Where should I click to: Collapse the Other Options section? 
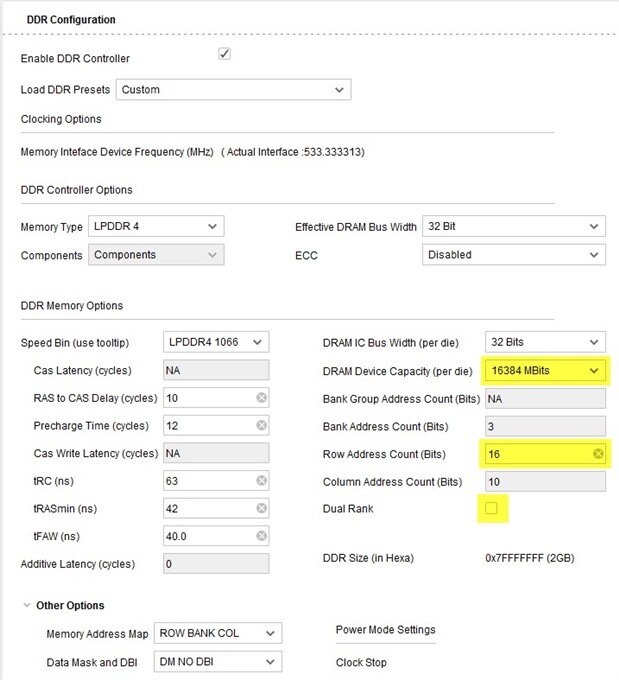point(26,606)
